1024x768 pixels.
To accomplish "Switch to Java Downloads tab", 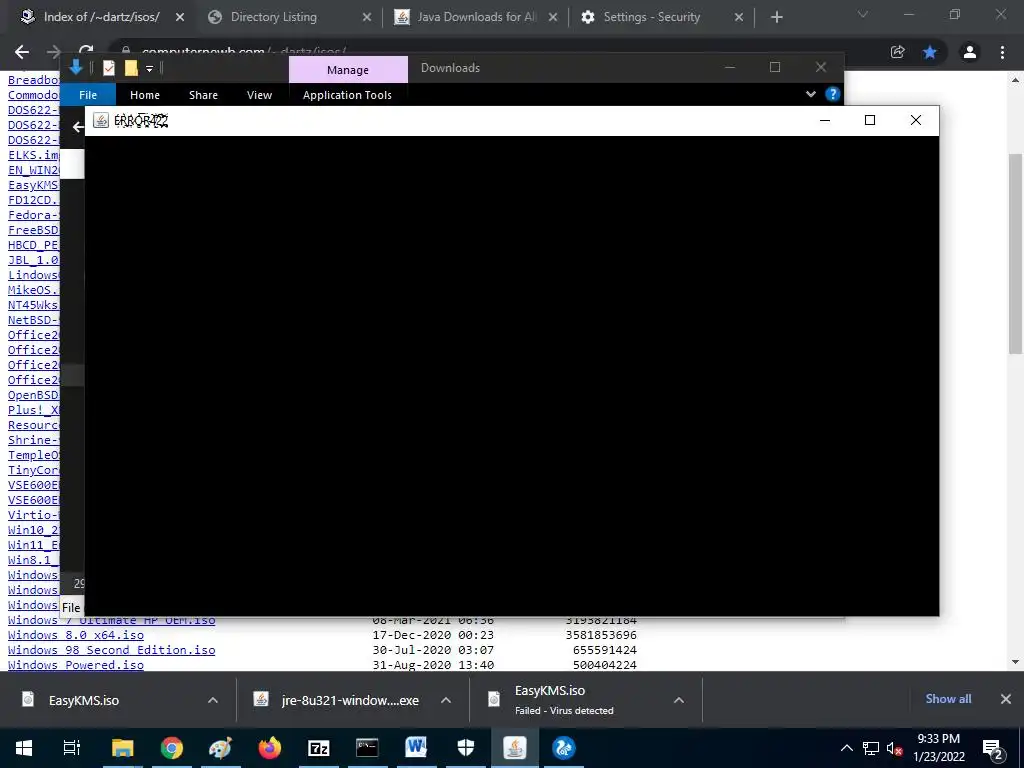I will pos(477,17).
